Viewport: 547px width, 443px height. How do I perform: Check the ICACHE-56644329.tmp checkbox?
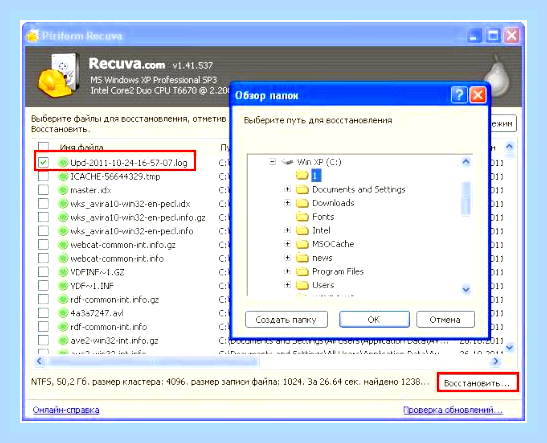[43, 177]
